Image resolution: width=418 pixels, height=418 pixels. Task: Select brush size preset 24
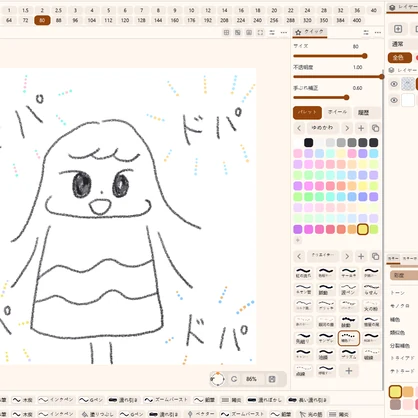307,10
